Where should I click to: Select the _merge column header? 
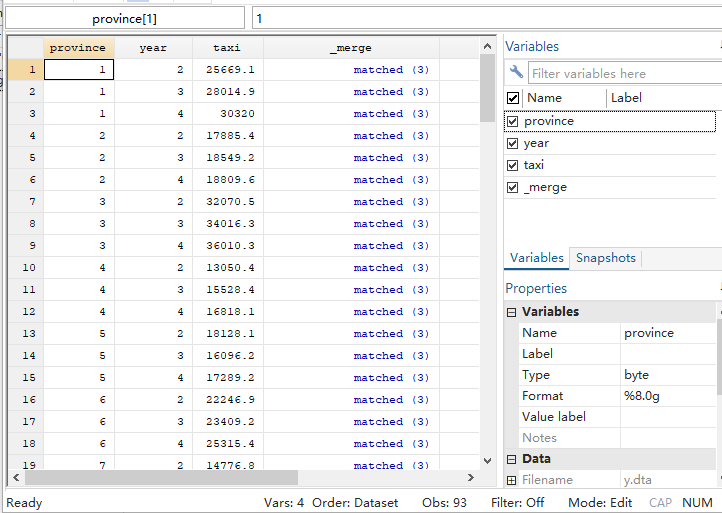[351, 48]
